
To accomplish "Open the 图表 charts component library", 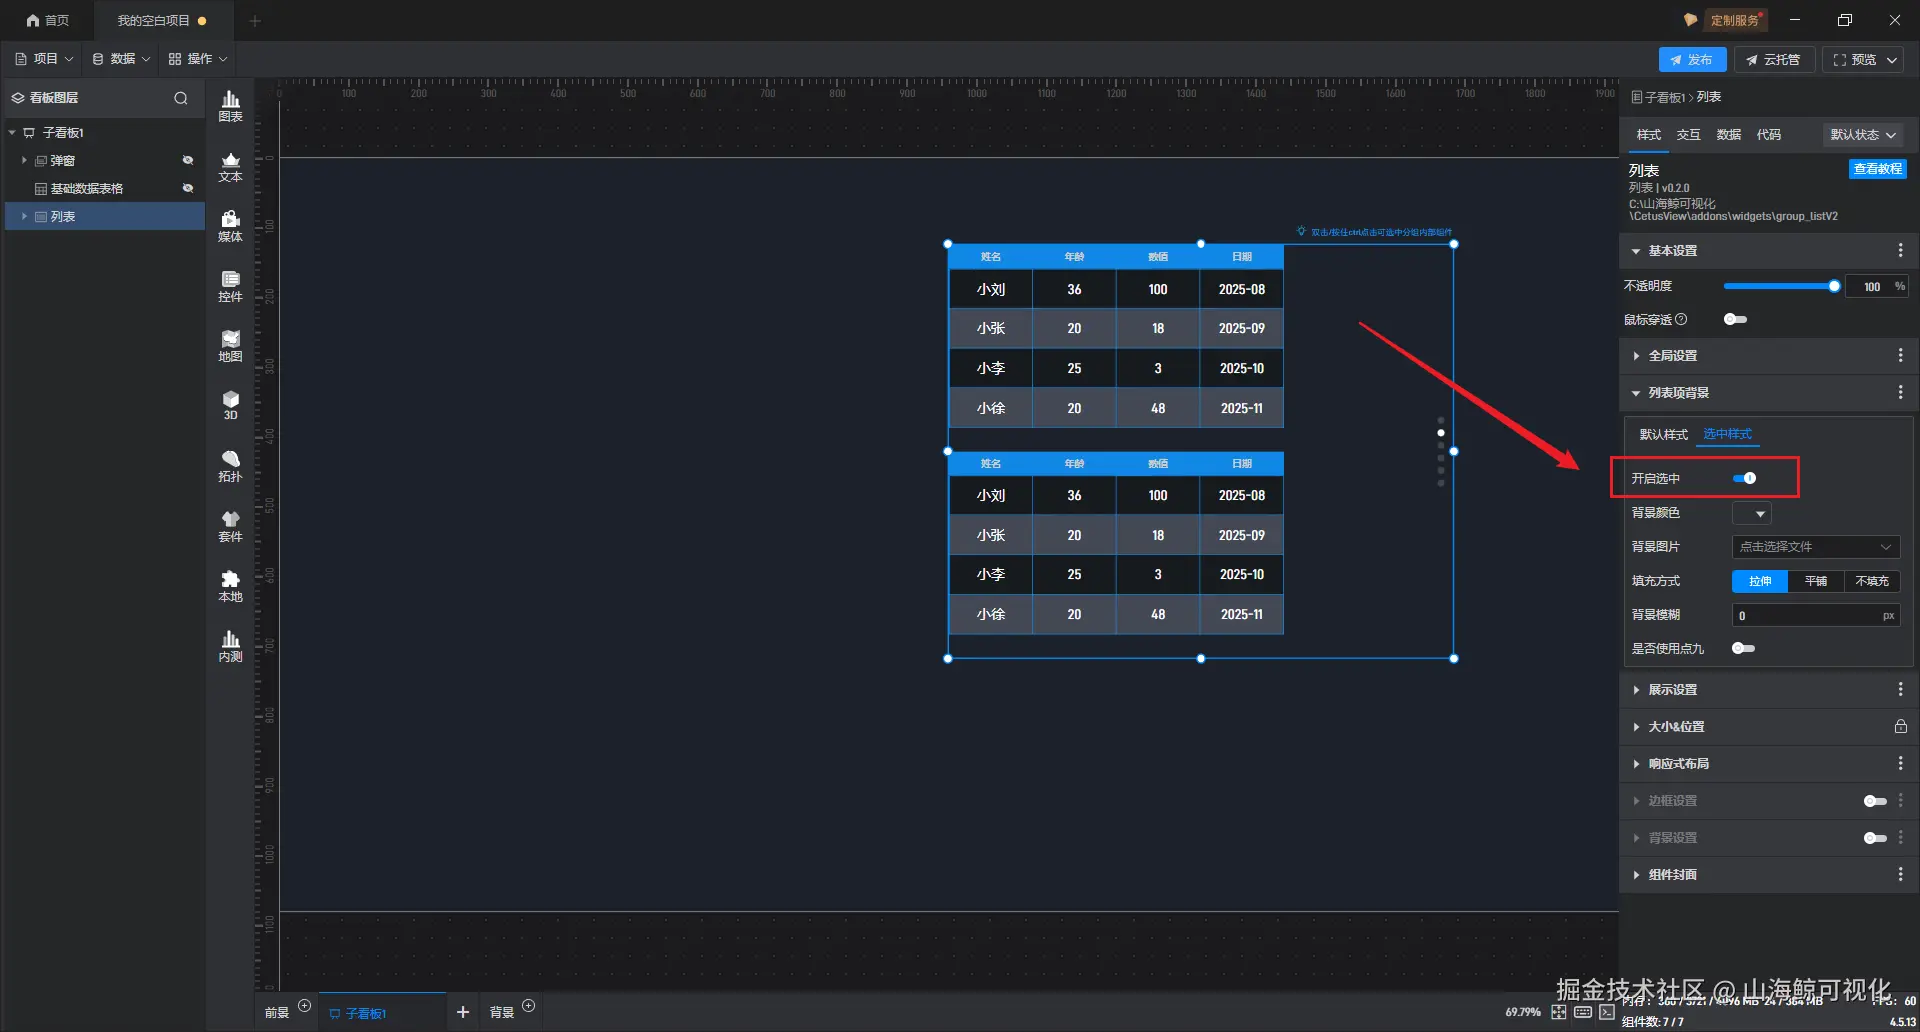I will 230,106.
